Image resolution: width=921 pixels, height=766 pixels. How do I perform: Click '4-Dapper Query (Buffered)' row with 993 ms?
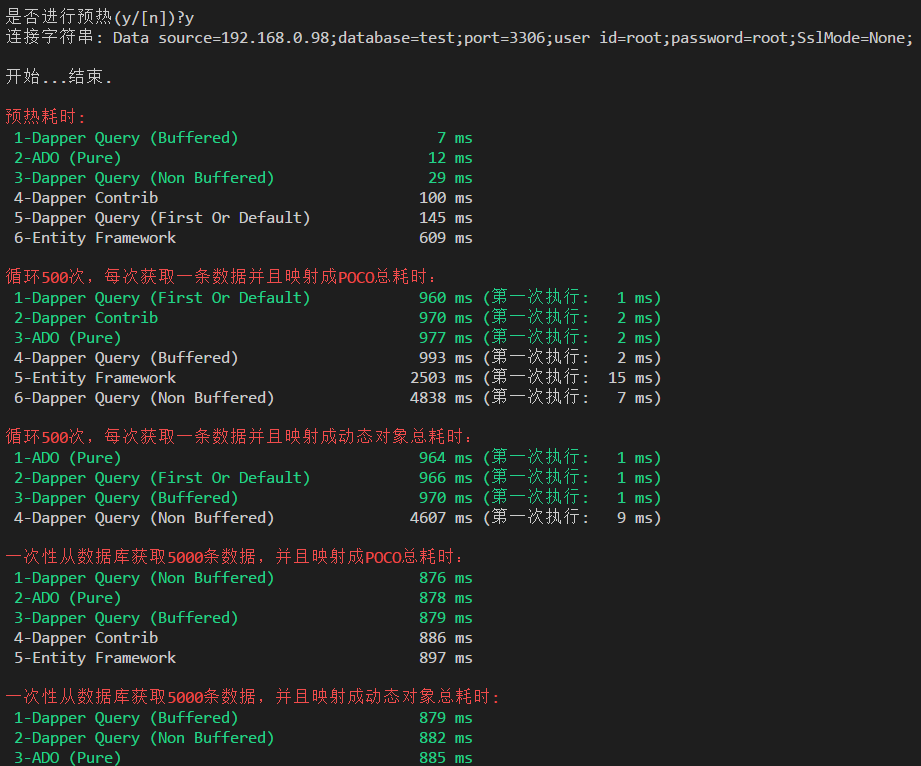(338, 358)
